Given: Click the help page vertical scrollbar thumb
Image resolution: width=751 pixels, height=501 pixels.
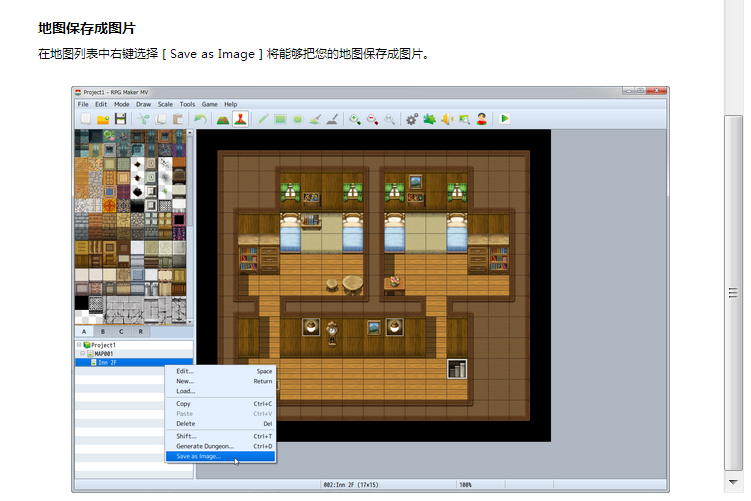Looking at the screenshot, I should (733, 293).
